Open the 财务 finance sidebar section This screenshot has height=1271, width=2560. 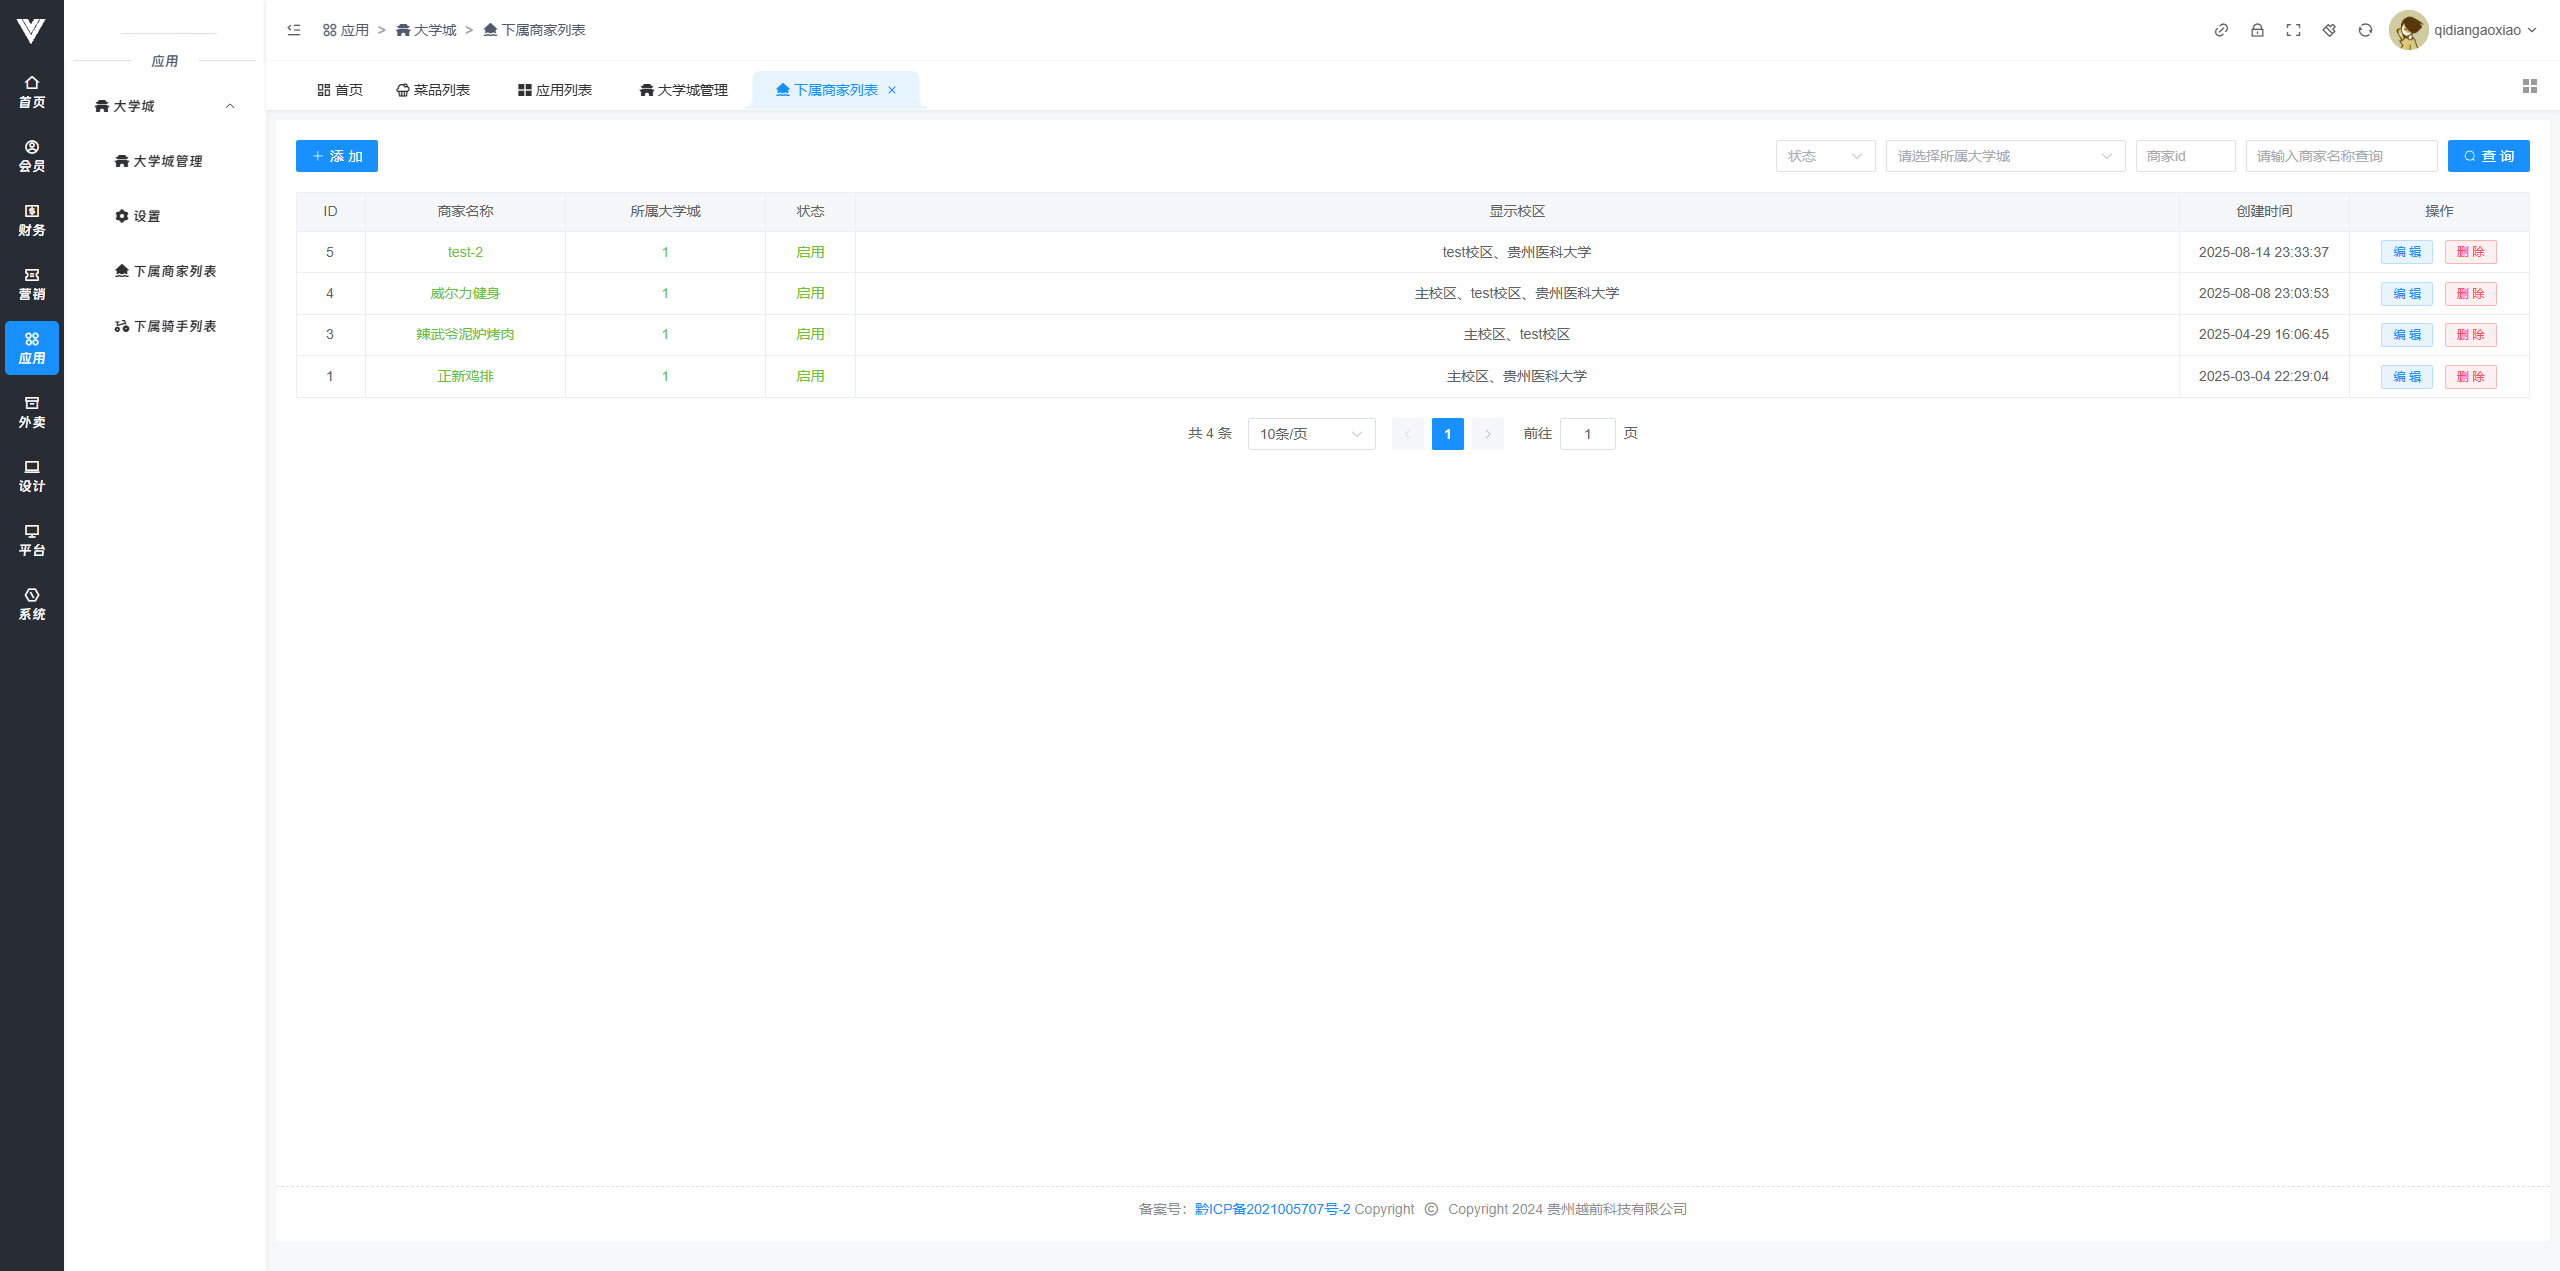tap(32, 220)
